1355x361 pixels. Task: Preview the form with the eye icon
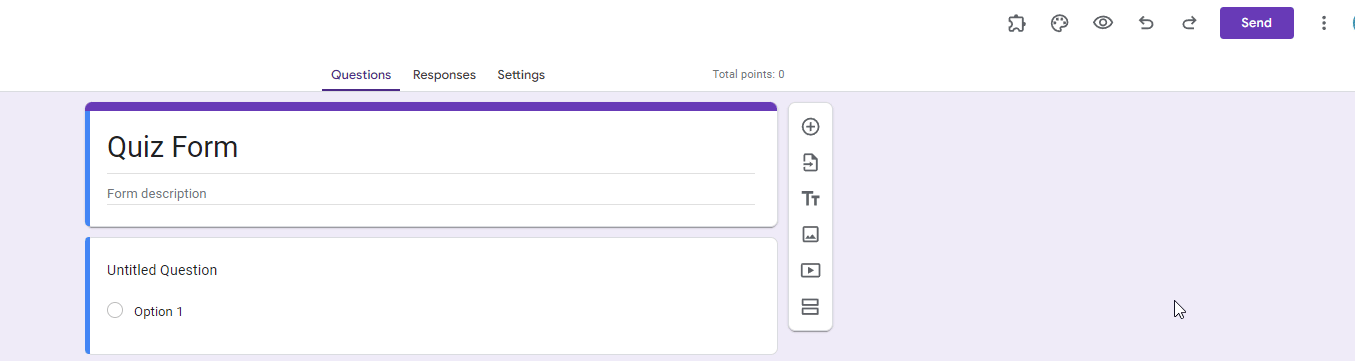tap(1103, 23)
